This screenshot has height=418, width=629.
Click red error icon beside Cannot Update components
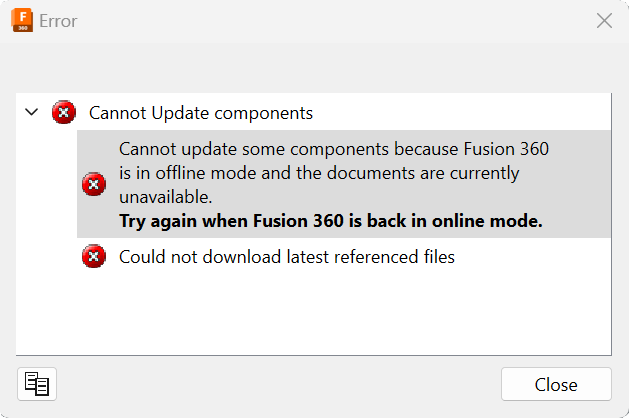click(64, 112)
